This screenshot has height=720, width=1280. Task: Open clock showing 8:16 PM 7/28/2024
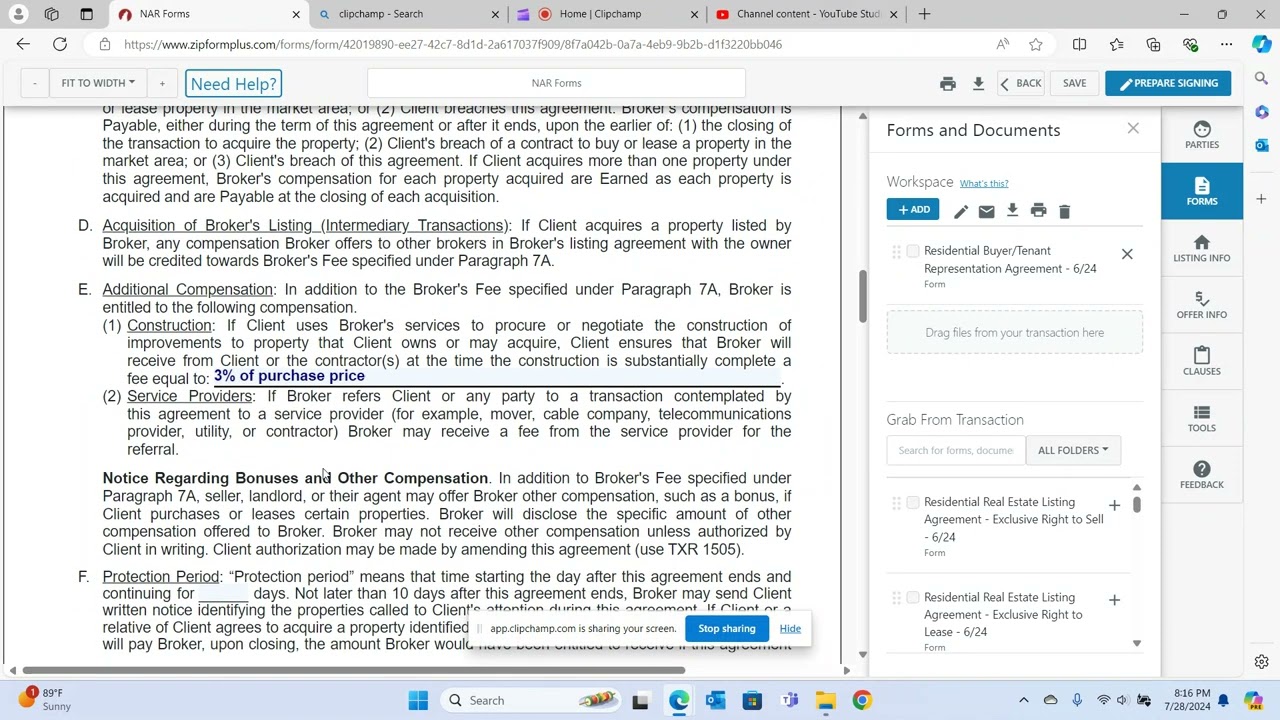1192,700
